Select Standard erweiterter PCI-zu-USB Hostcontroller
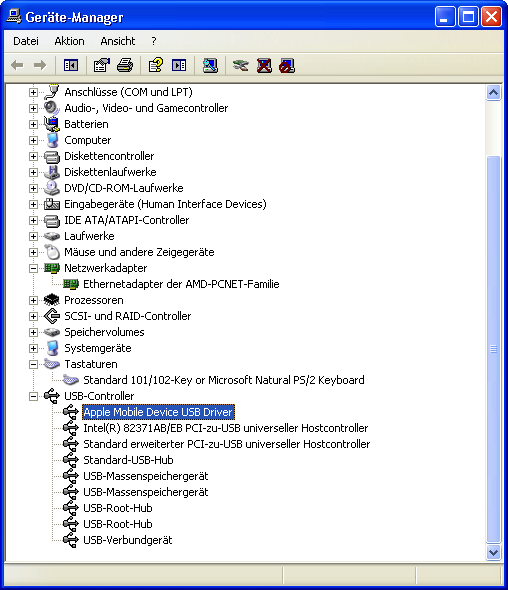 click(227, 444)
